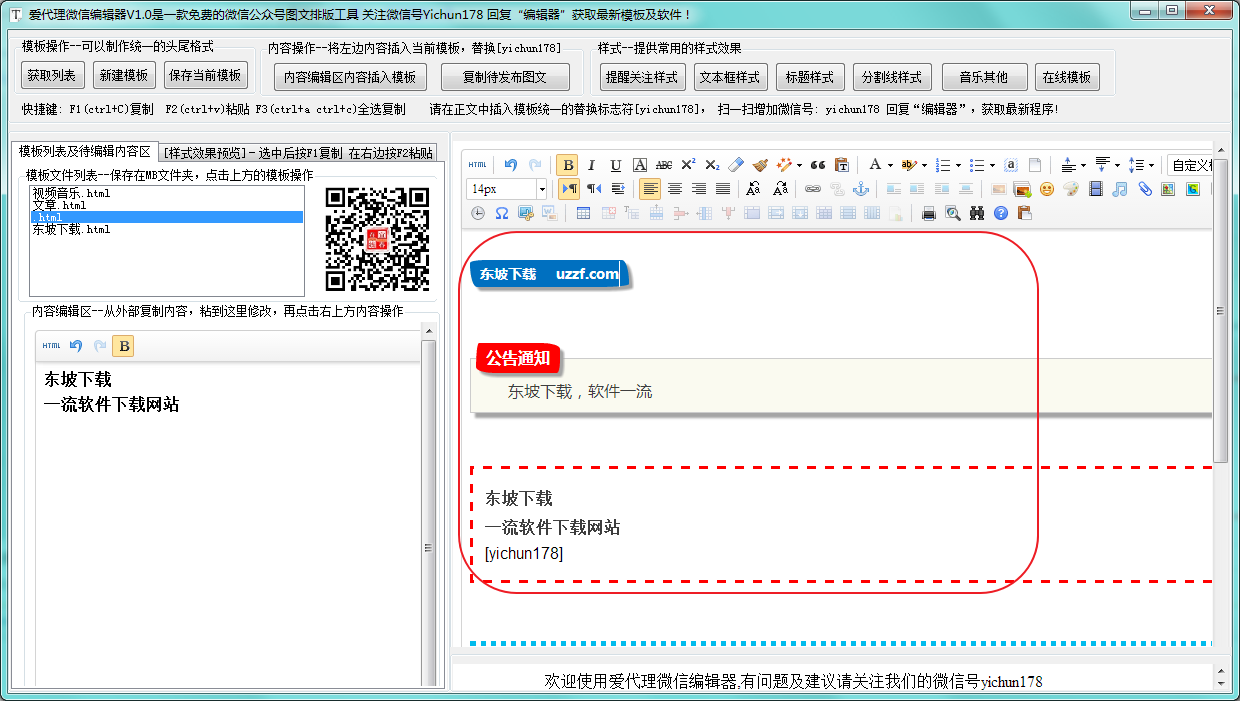Open 文本框样式 styles

[730, 77]
